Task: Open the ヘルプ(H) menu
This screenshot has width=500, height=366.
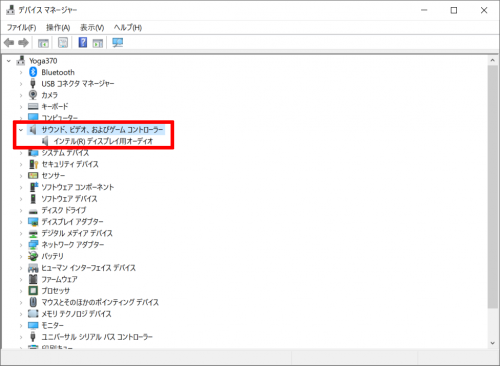Action: pos(128,27)
